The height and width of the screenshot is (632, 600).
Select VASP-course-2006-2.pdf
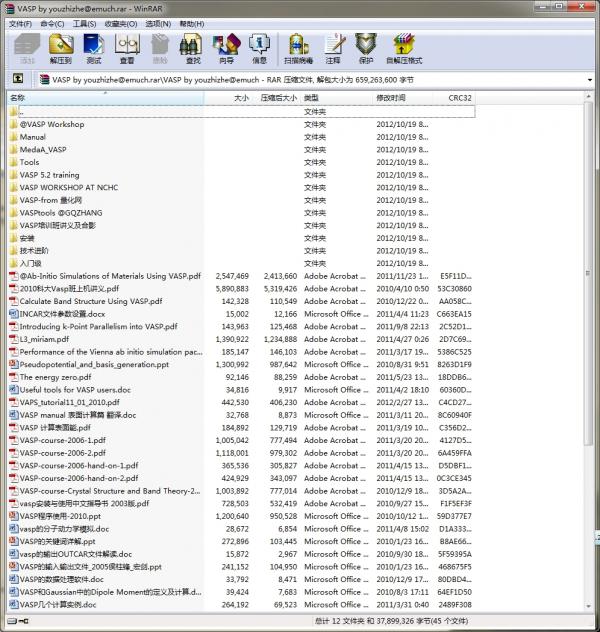pyautogui.click(x=241, y=453)
